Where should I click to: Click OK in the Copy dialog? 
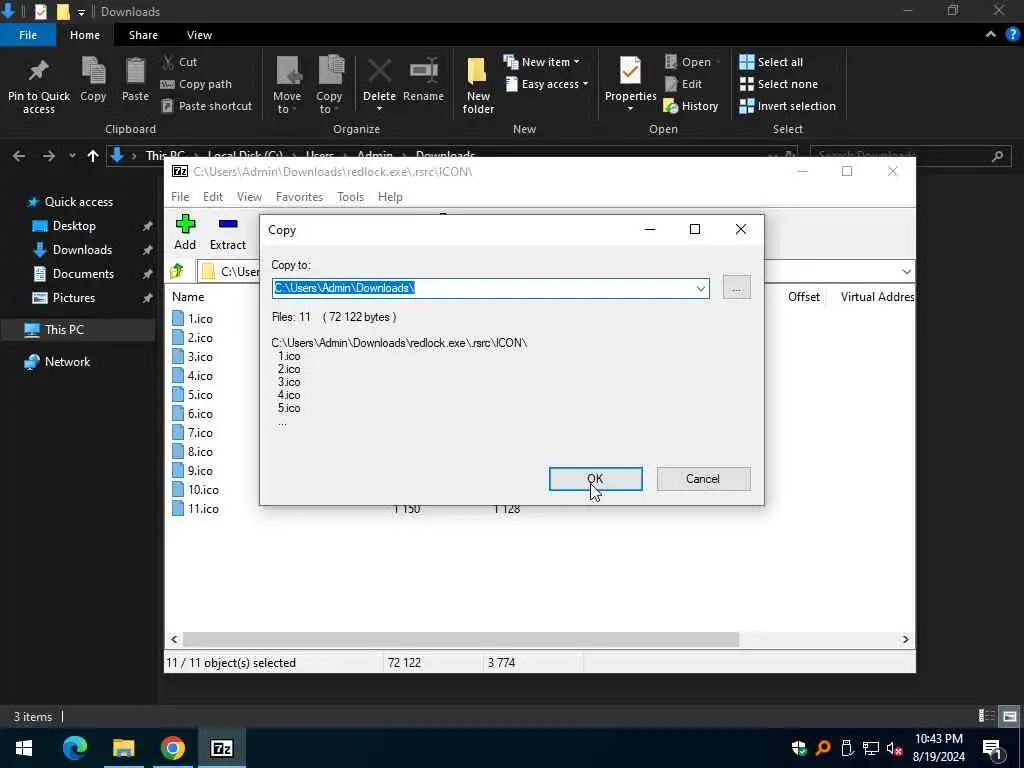coord(596,479)
